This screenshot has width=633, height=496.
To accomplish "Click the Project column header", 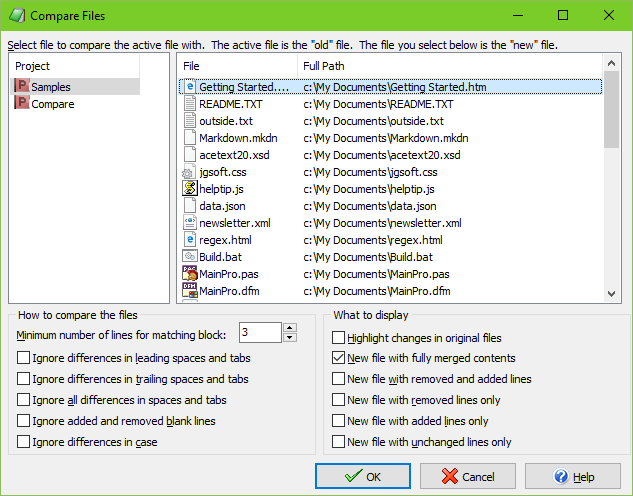I will point(75,66).
